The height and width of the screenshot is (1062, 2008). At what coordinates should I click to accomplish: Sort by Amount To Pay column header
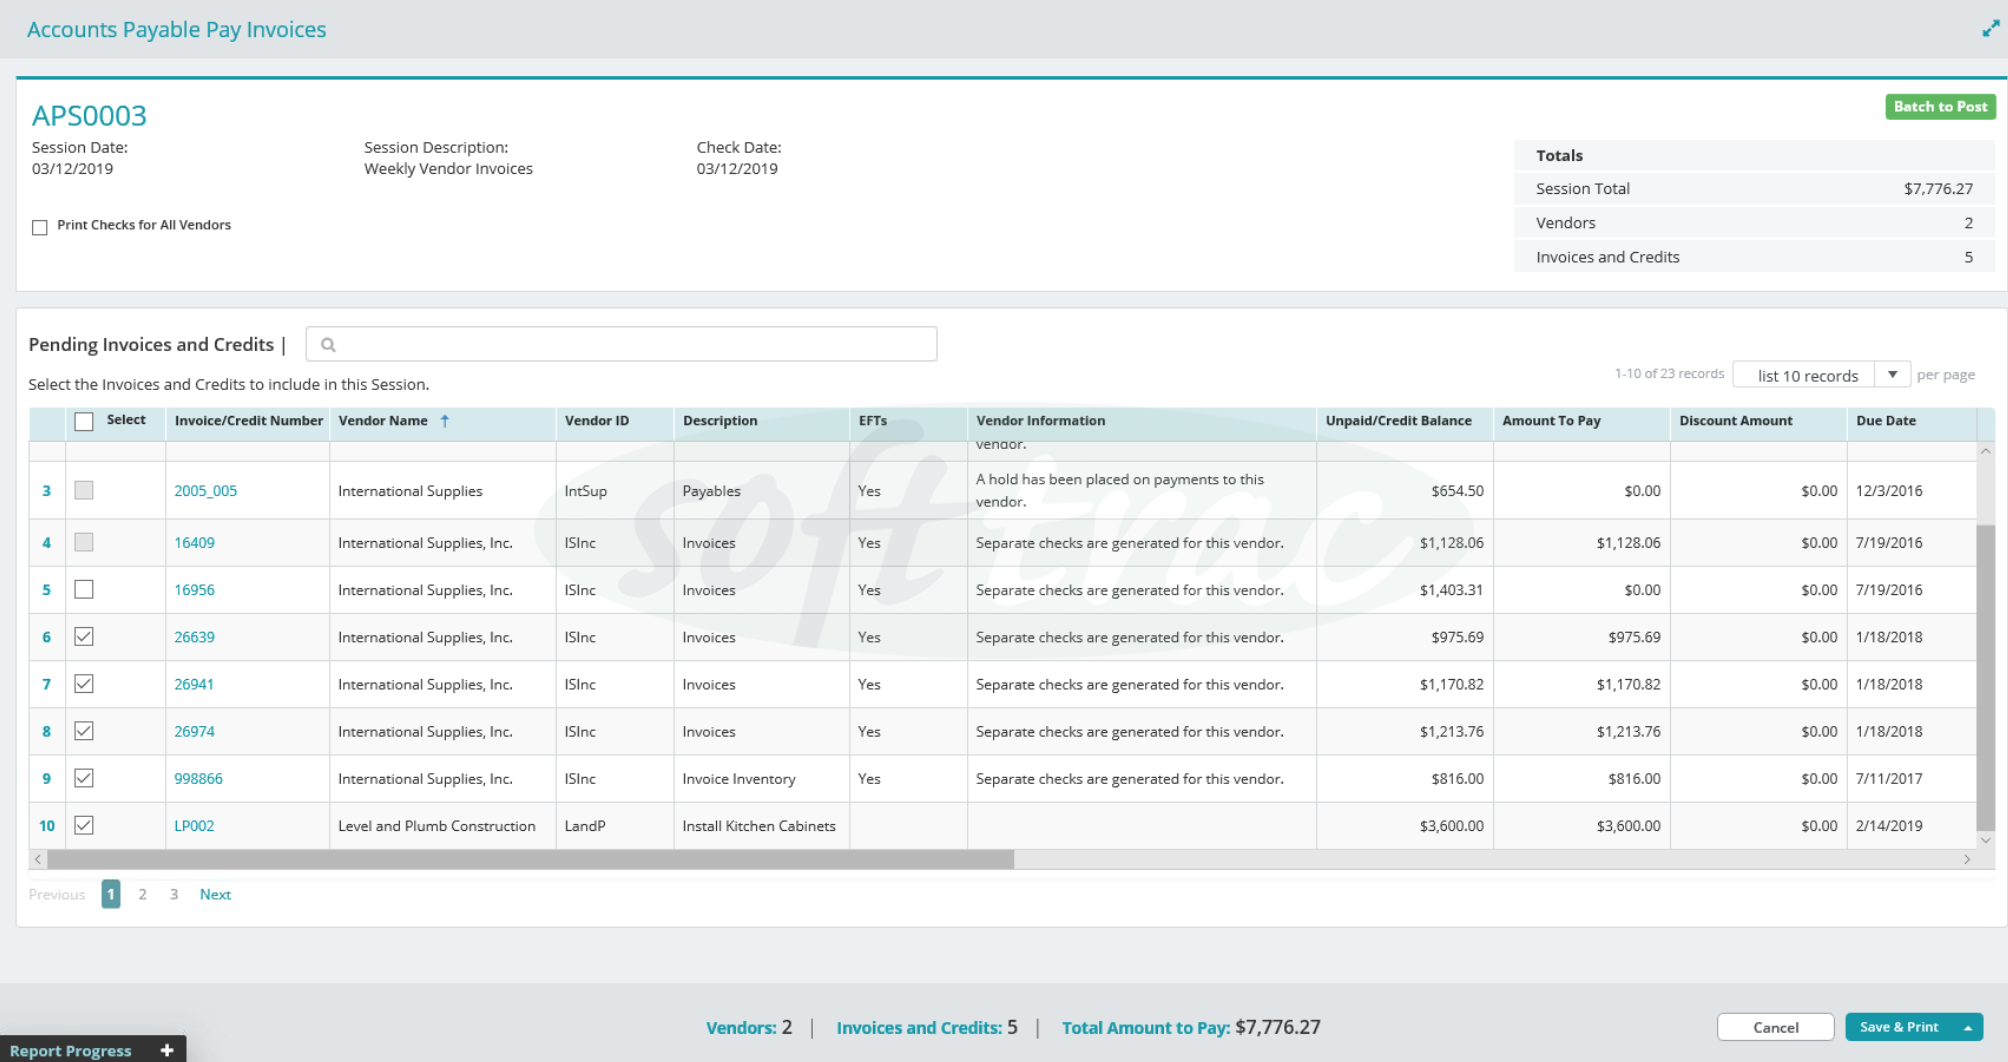(1551, 421)
